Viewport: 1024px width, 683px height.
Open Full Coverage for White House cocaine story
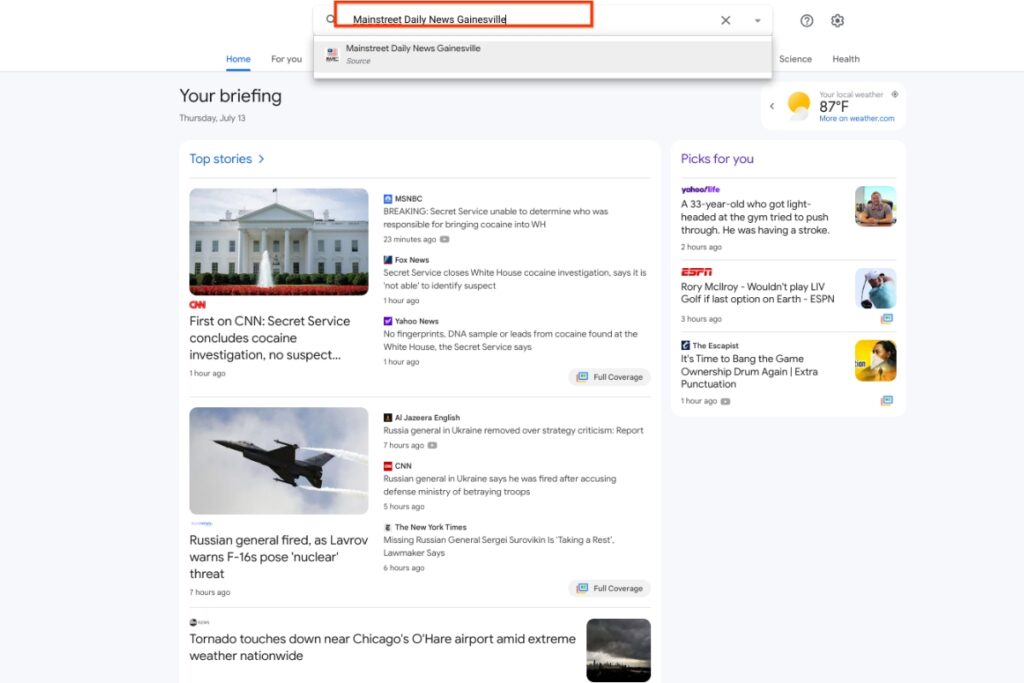coord(610,377)
